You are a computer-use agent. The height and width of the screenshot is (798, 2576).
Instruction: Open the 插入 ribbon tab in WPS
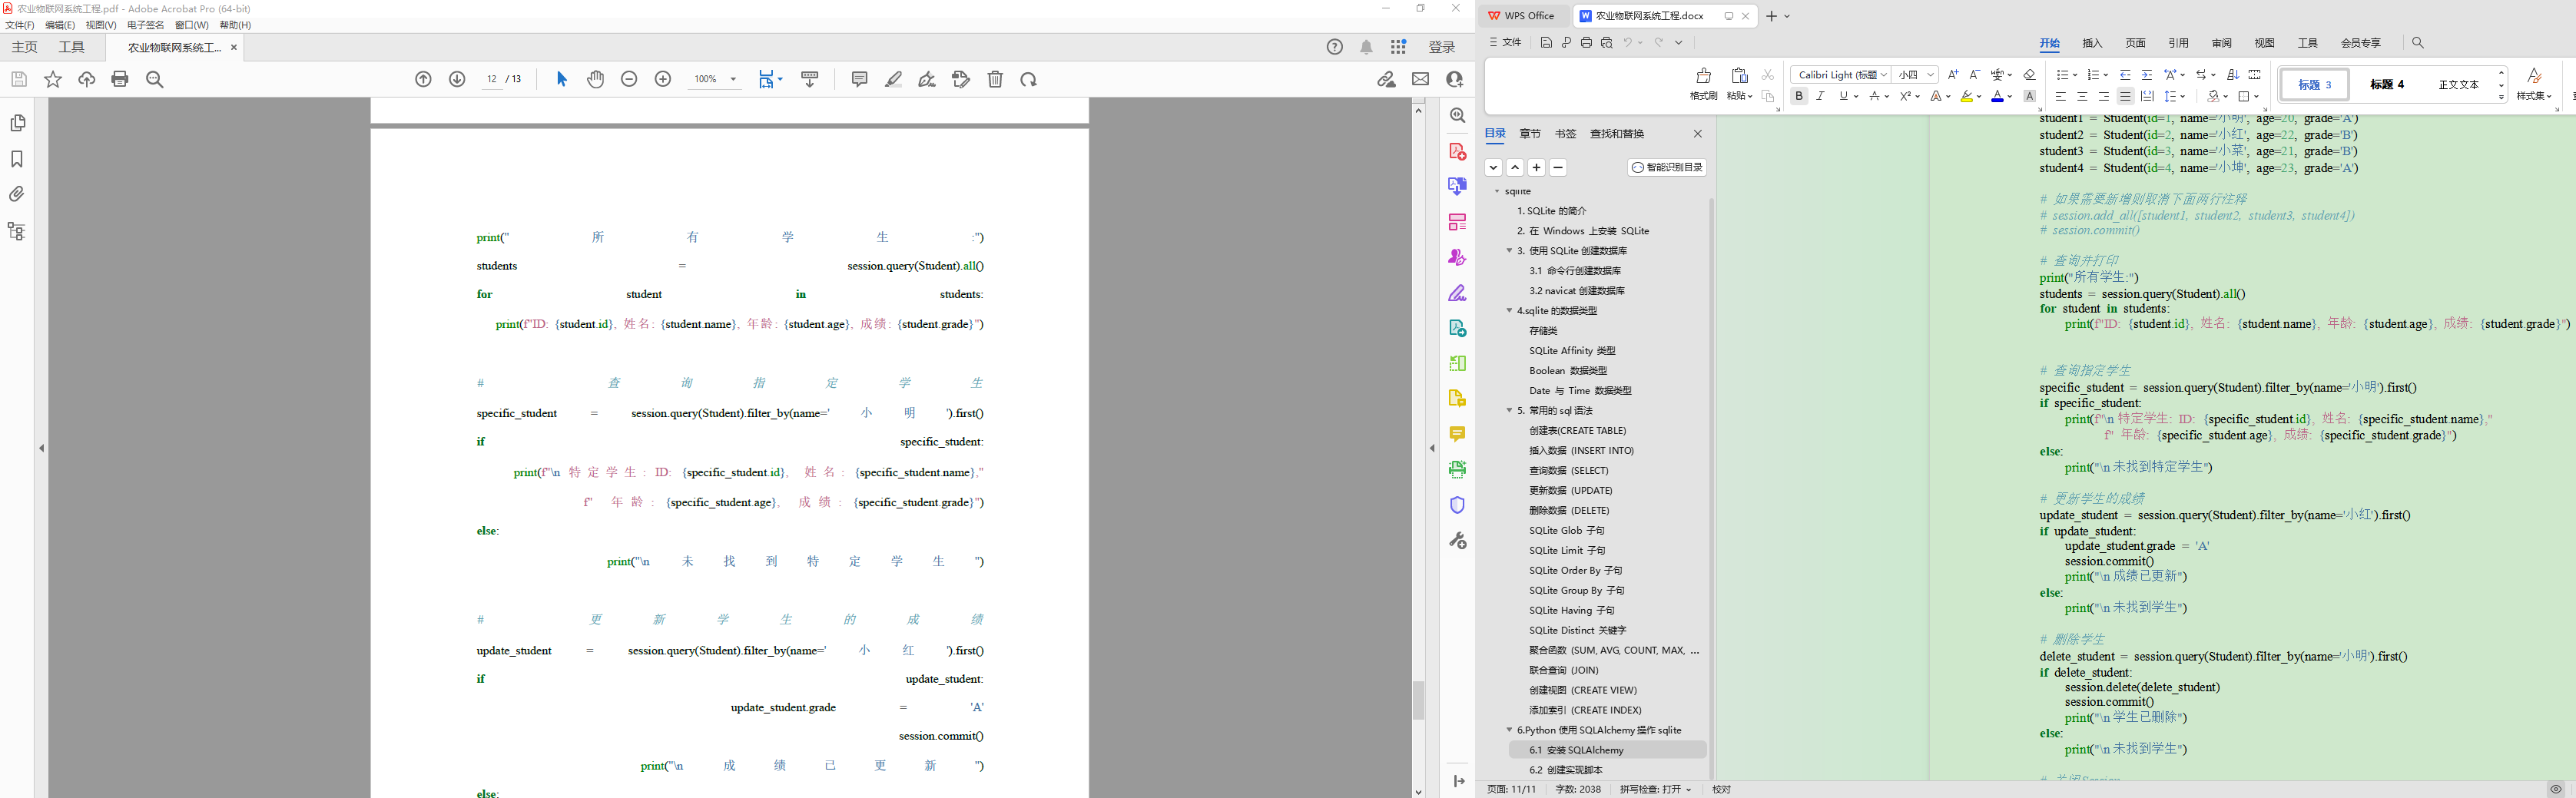(x=2092, y=43)
